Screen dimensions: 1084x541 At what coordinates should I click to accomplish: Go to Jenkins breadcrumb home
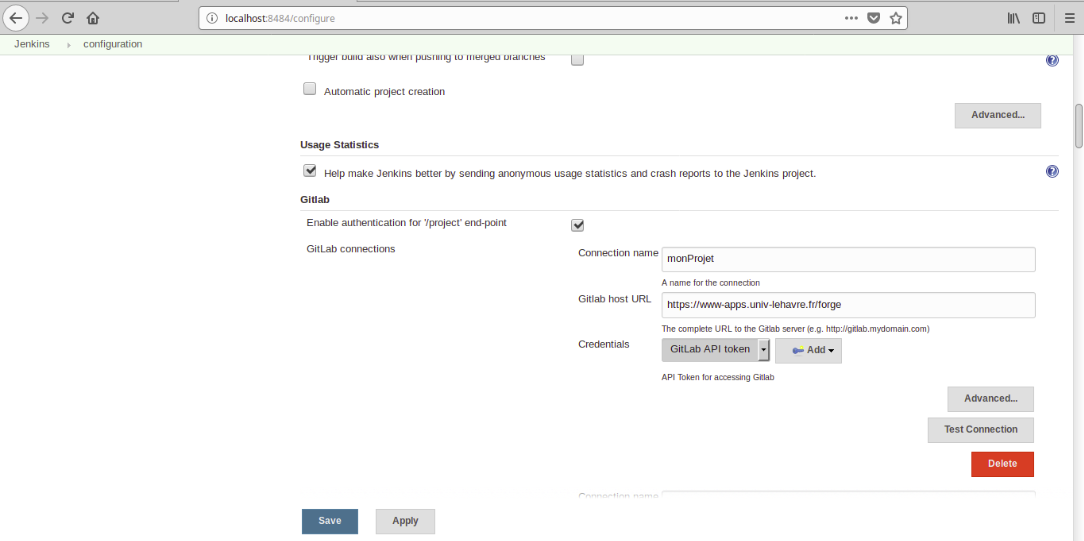pyautogui.click(x=32, y=44)
